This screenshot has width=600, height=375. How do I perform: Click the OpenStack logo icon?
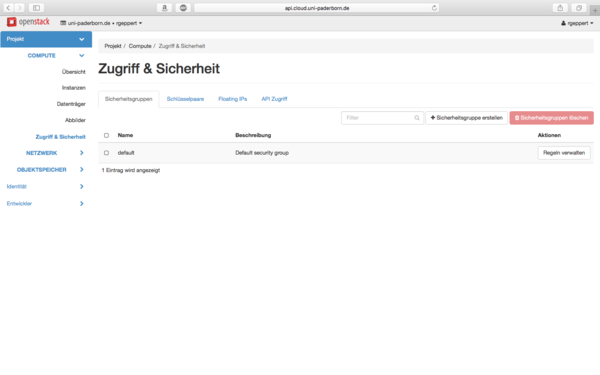(12, 22)
